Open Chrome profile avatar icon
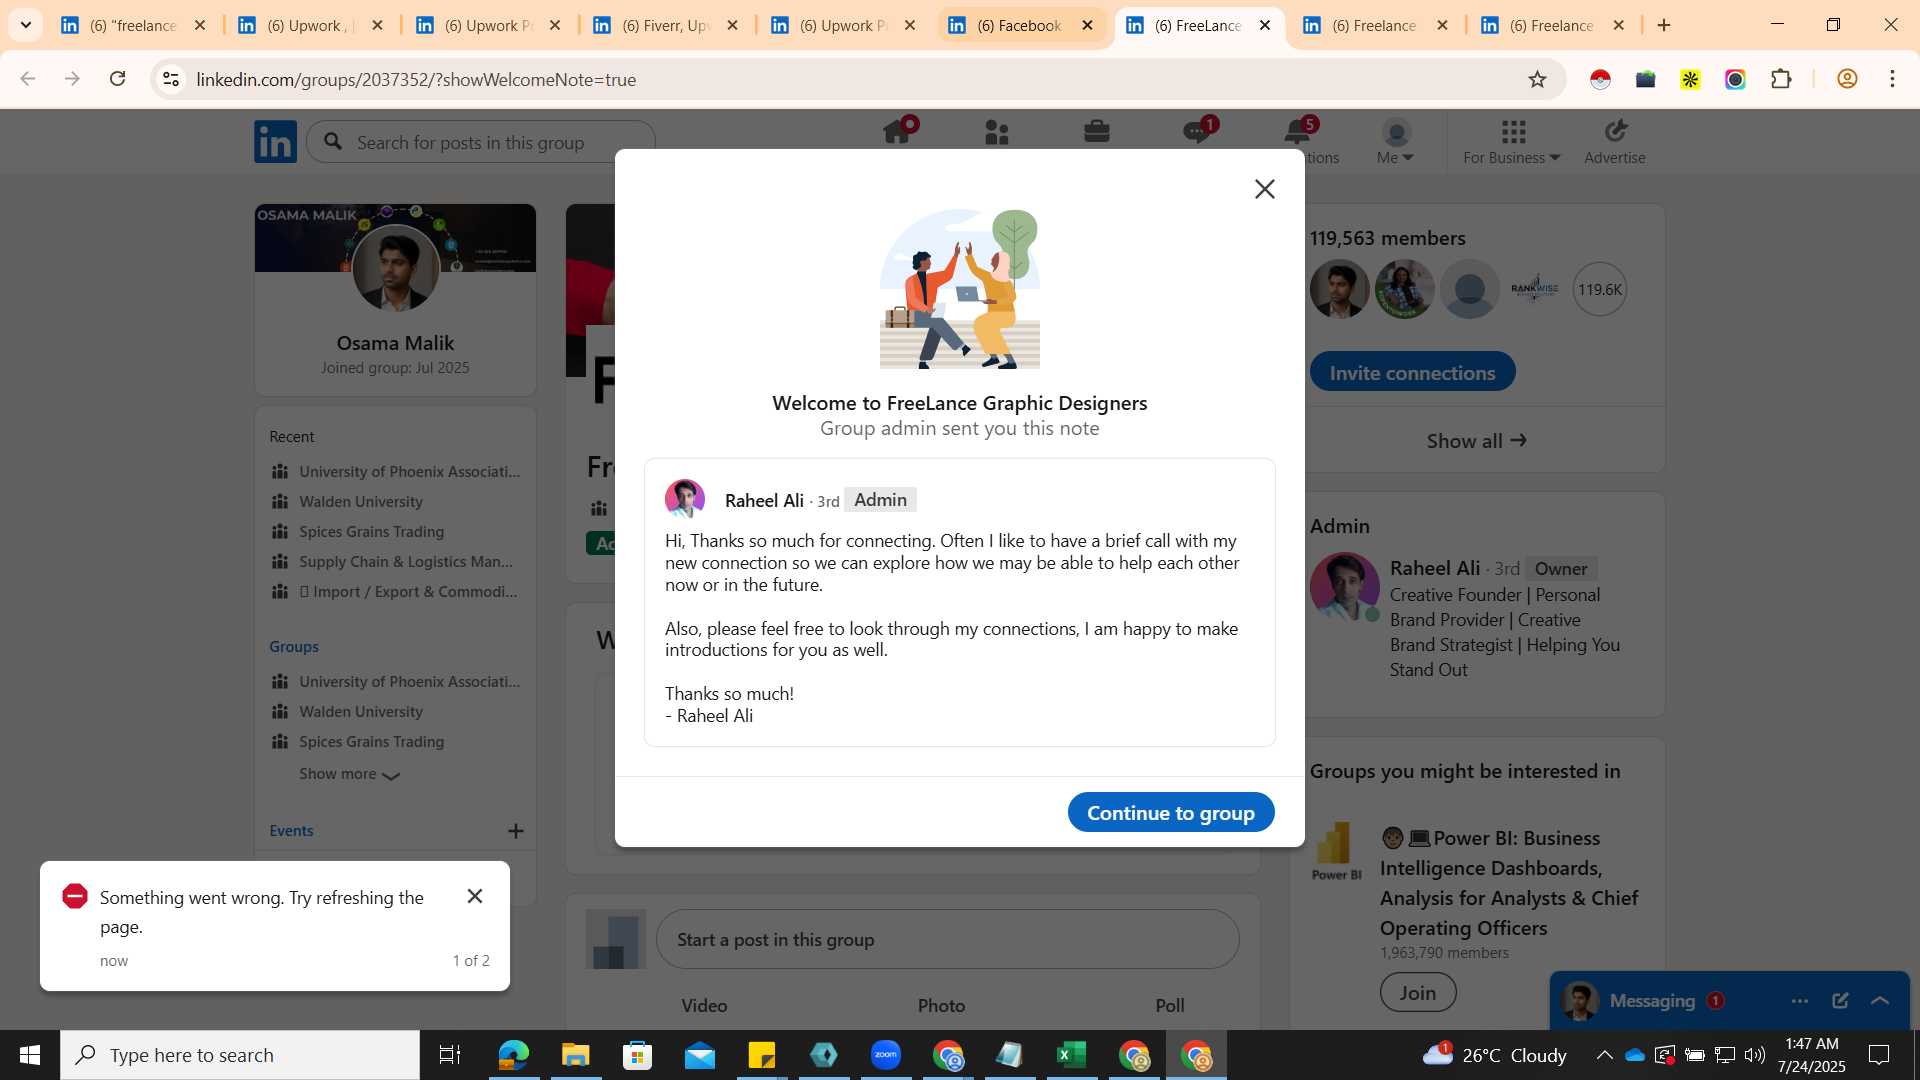Screen dimensions: 1920x1080 tap(1847, 79)
